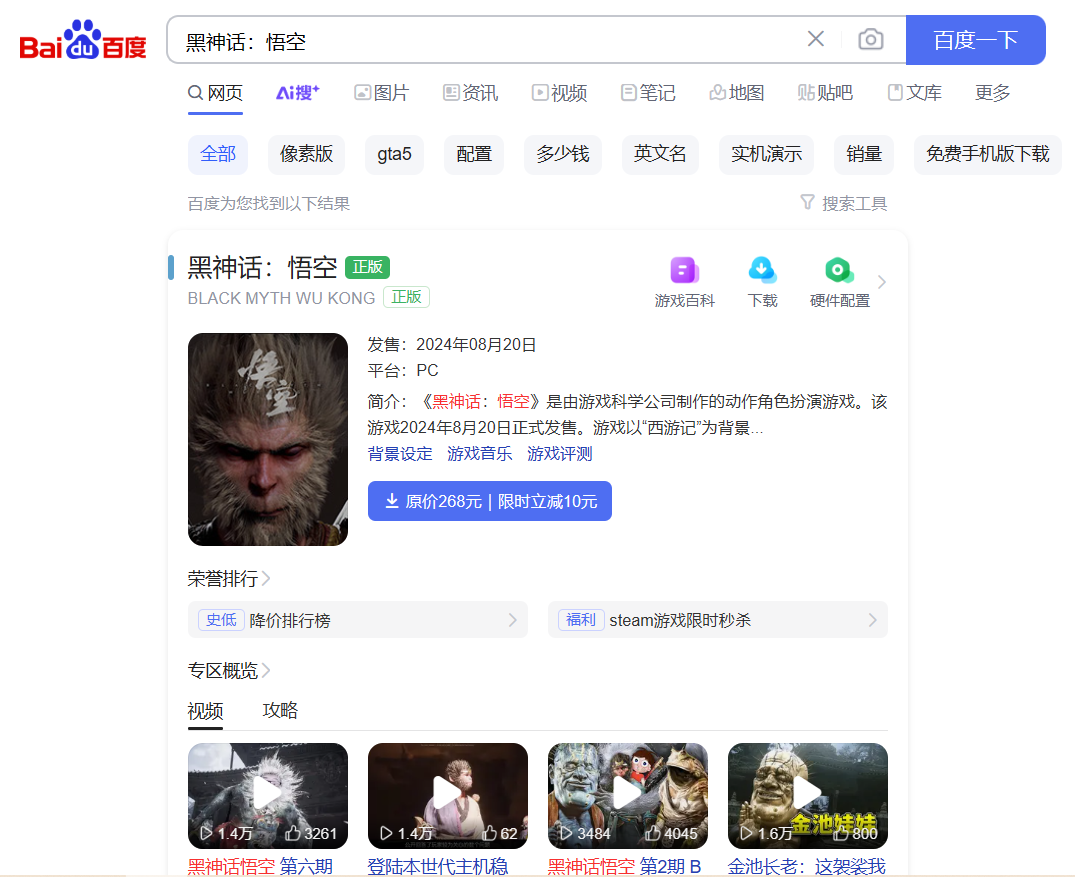The height and width of the screenshot is (877, 1075).
Task: Open 搜索工具 filter options
Action: tap(844, 203)
